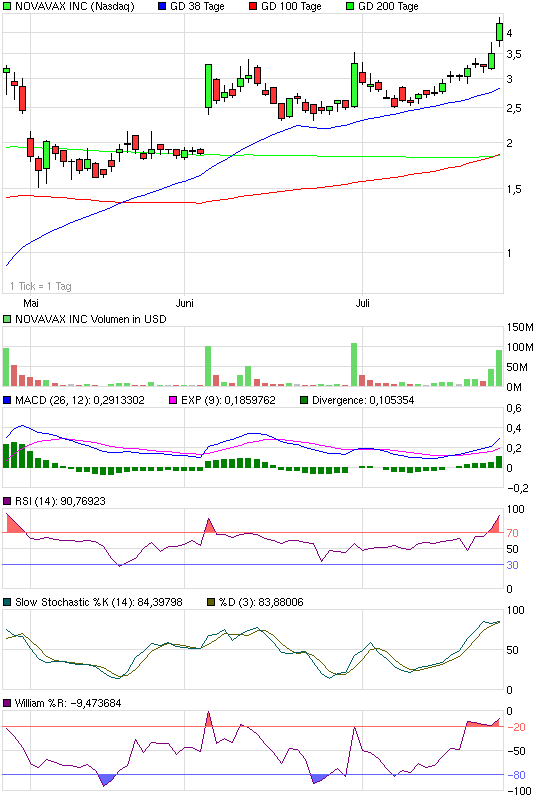Click the 'EXP (9): 0,1859762' text
Screen dimensions: 545x799
pos(228,401)
